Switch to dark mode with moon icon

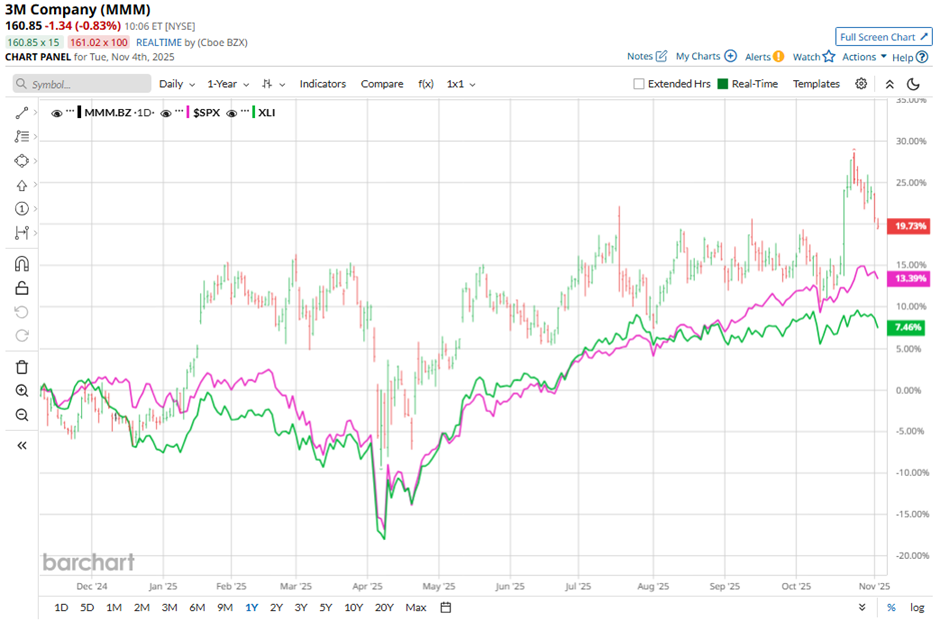click(913, 84)
